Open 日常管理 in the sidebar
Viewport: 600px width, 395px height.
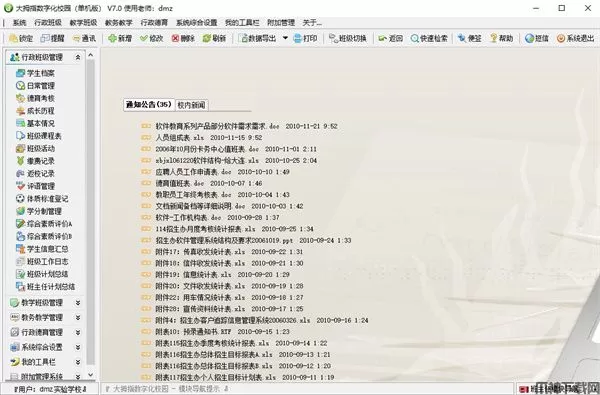(35, 86)
